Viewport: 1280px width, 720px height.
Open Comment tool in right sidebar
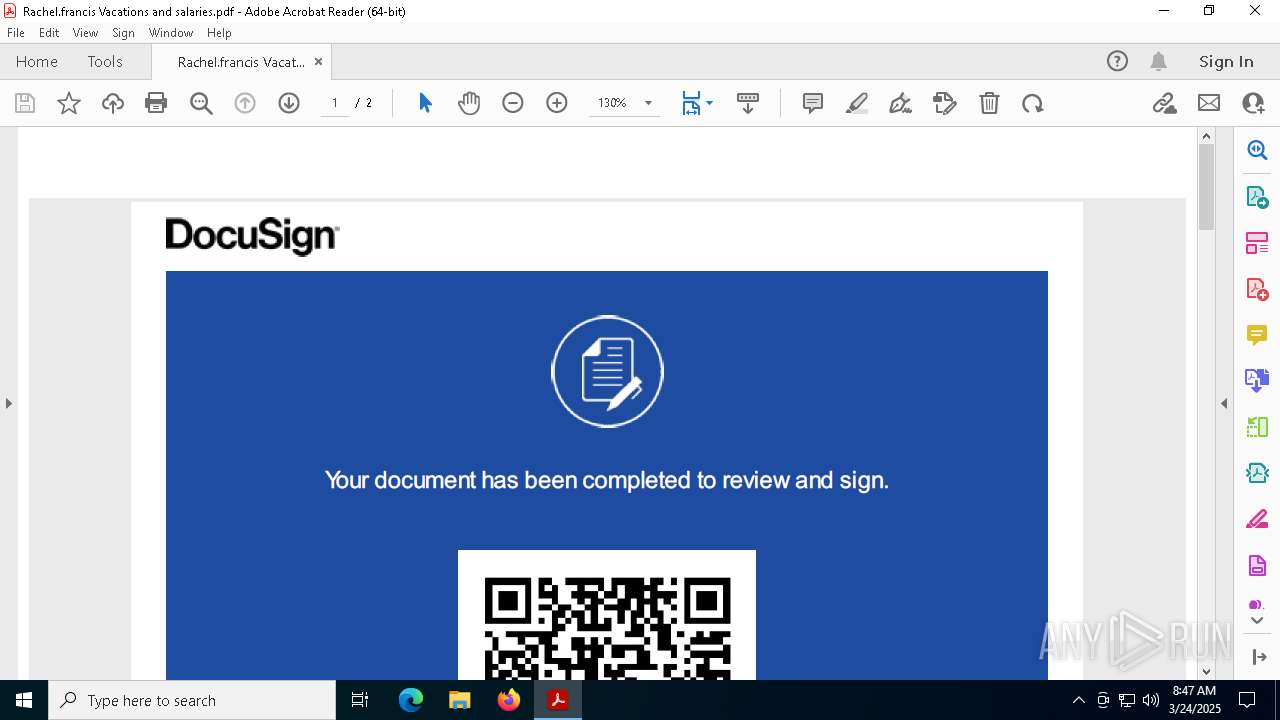point(1257,334)
